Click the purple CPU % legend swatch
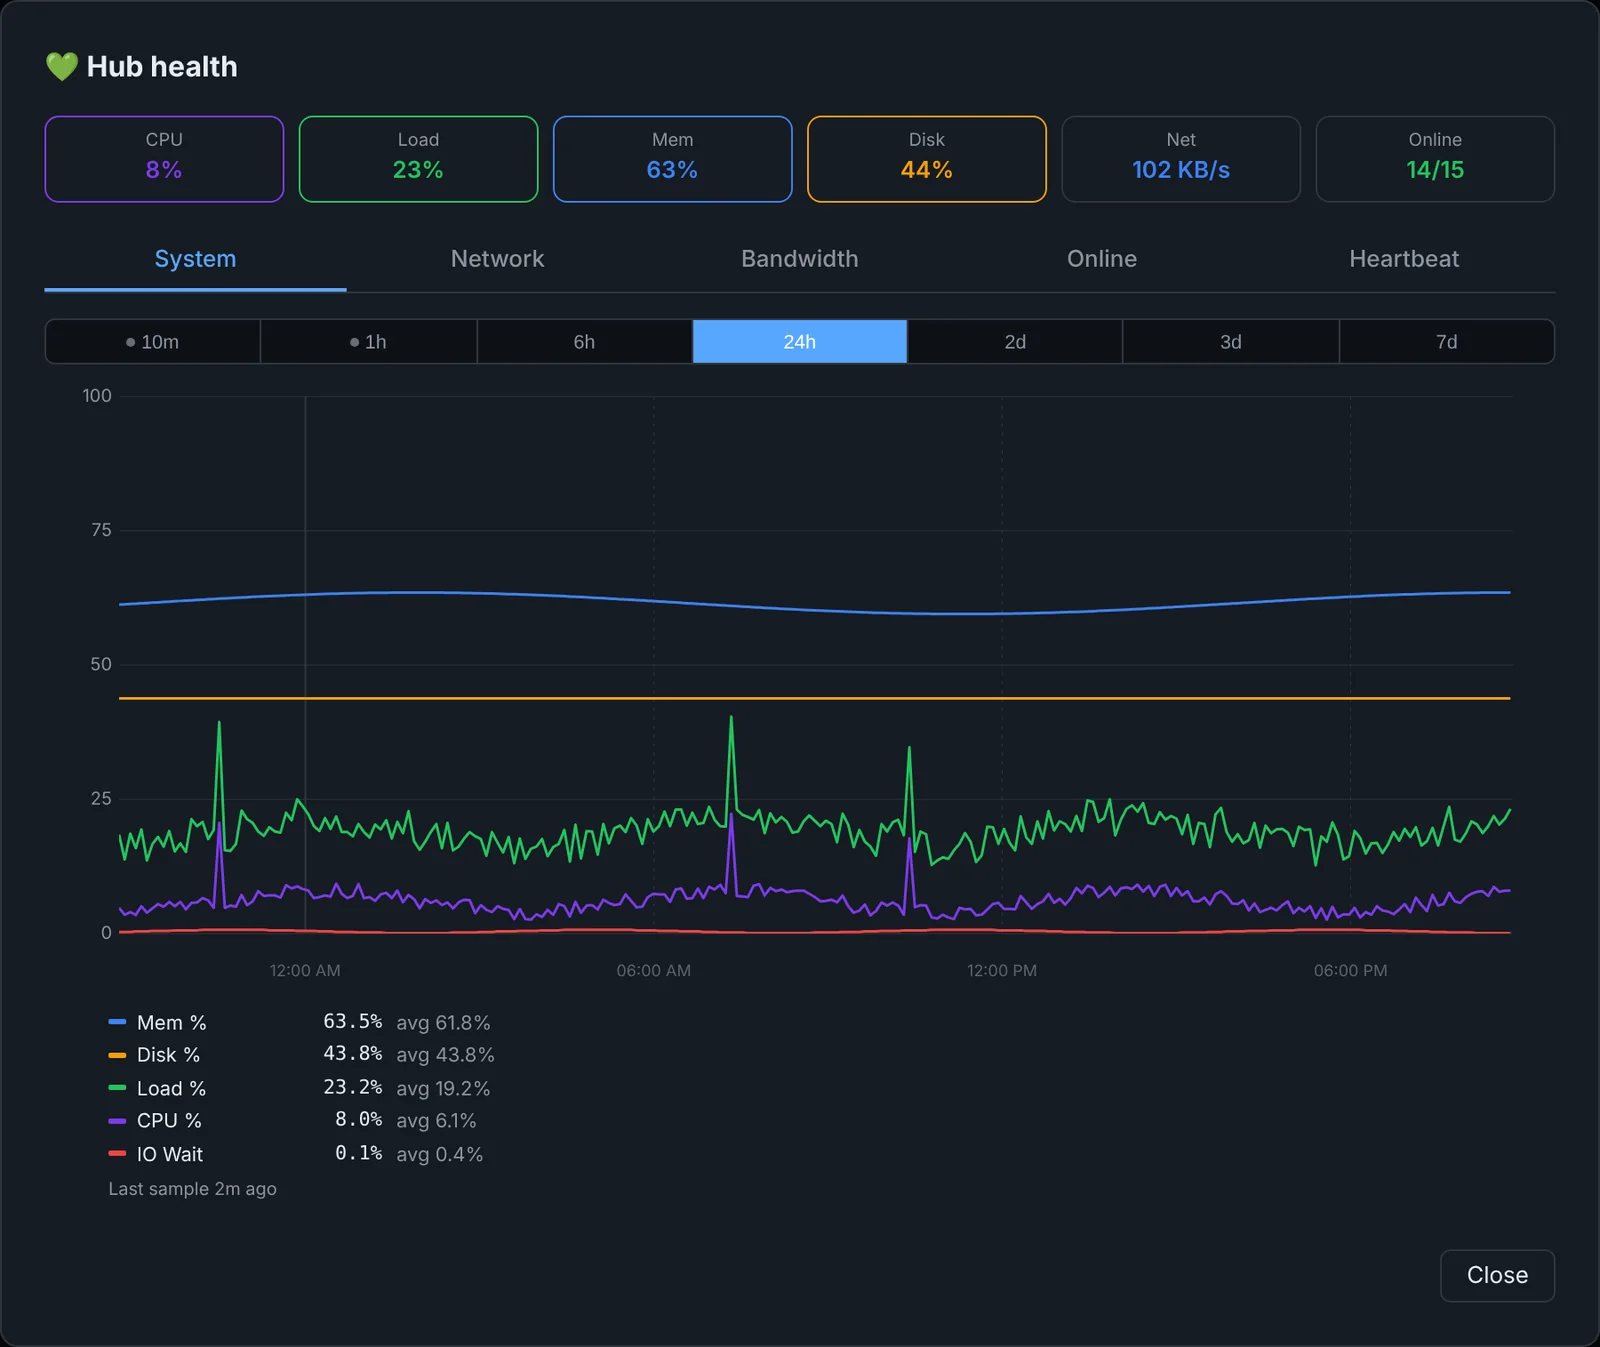The width and height of the screenshot is (1600, 1347). click(117, 1121)
